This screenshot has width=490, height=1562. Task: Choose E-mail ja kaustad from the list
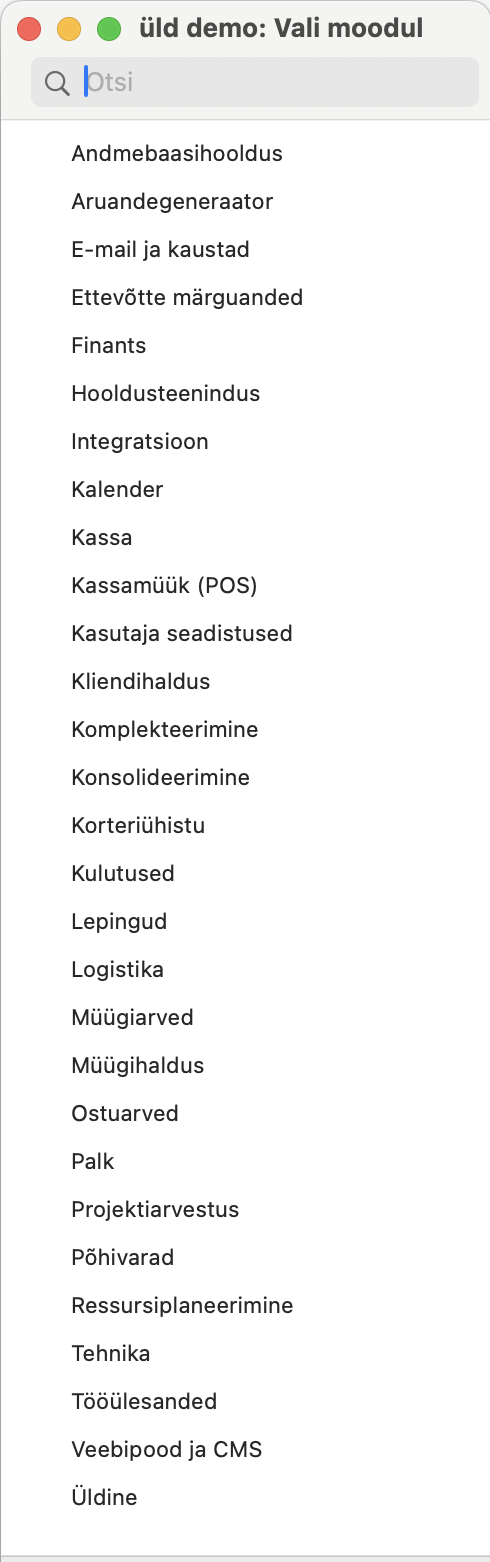click(x=160, y=250)
